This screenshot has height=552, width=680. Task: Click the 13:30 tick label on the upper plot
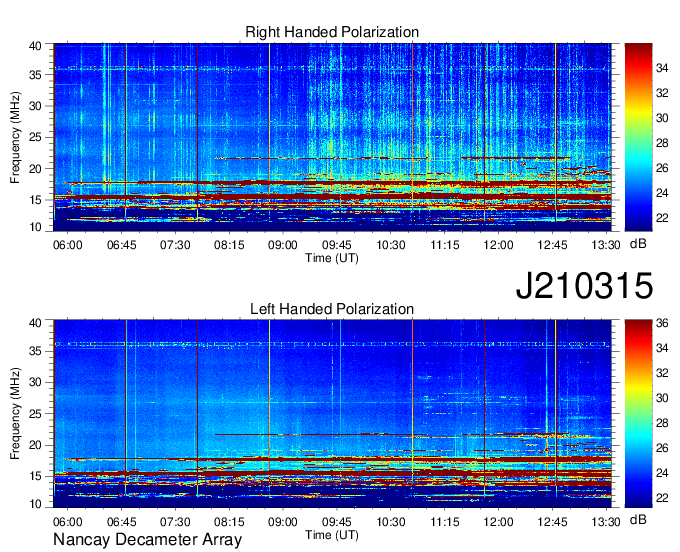coord(606,245)
